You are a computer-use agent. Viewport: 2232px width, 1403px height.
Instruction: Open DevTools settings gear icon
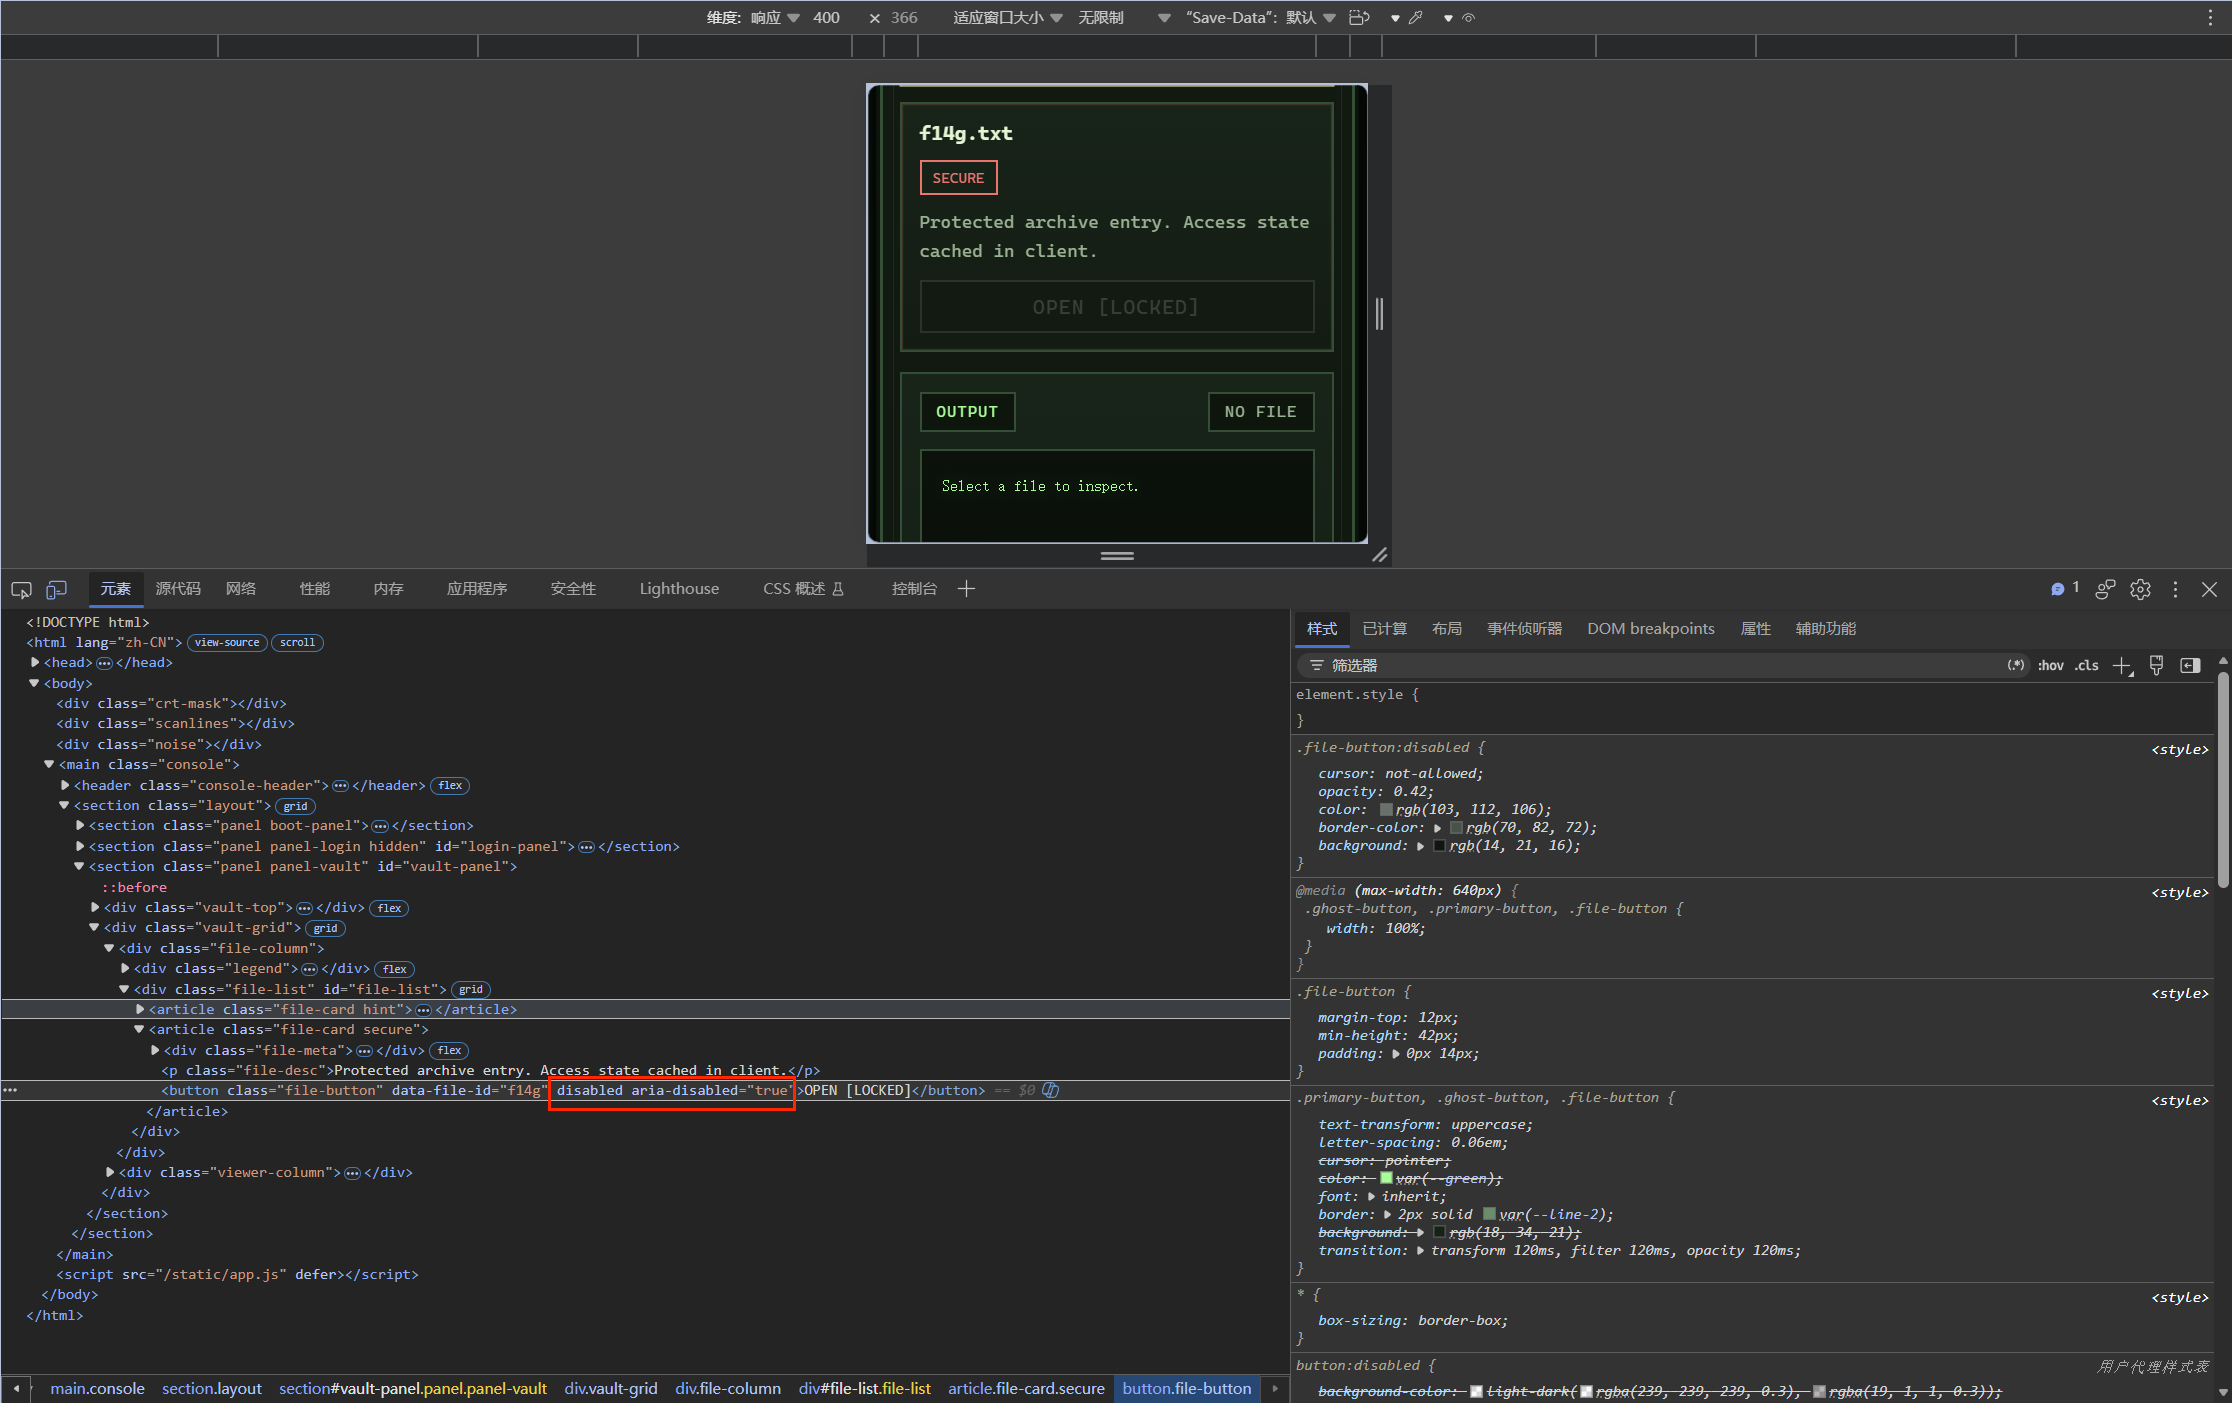pos(2140,589)
